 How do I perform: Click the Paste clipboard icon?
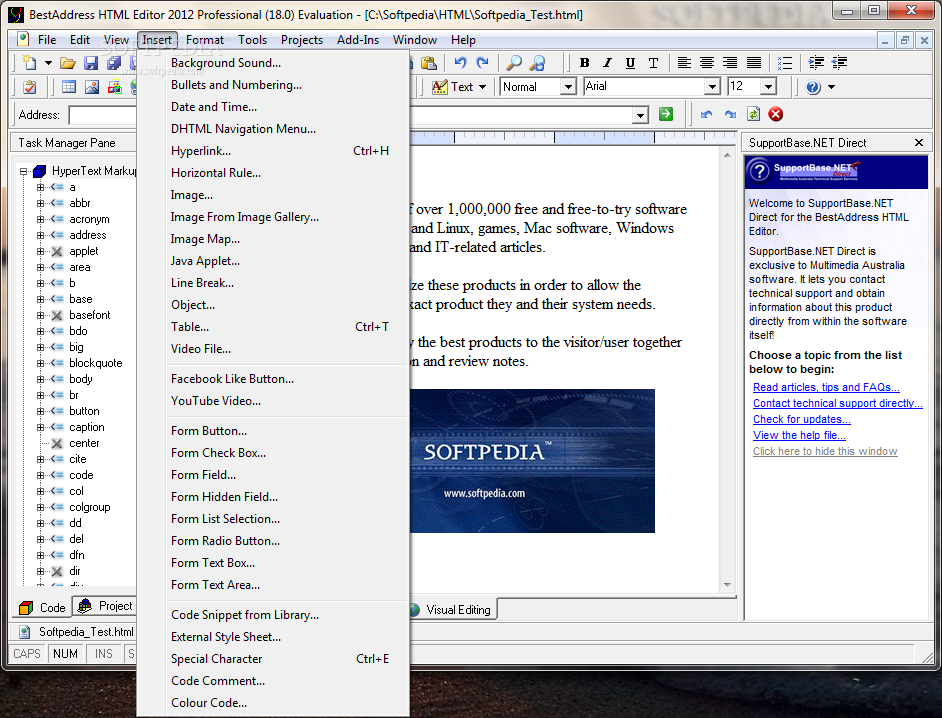429,62
